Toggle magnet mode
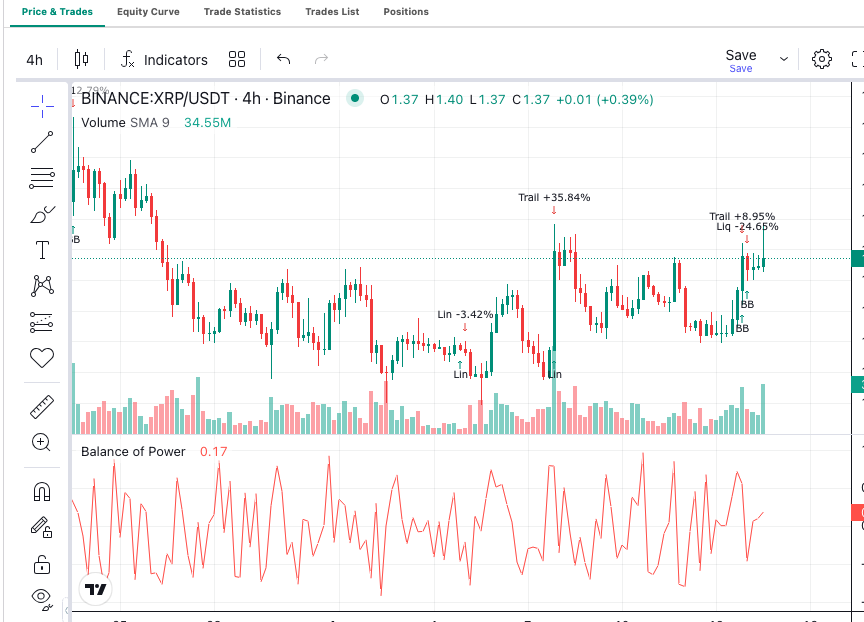Screen dimensions: 864x622 [x=42, y=491]
